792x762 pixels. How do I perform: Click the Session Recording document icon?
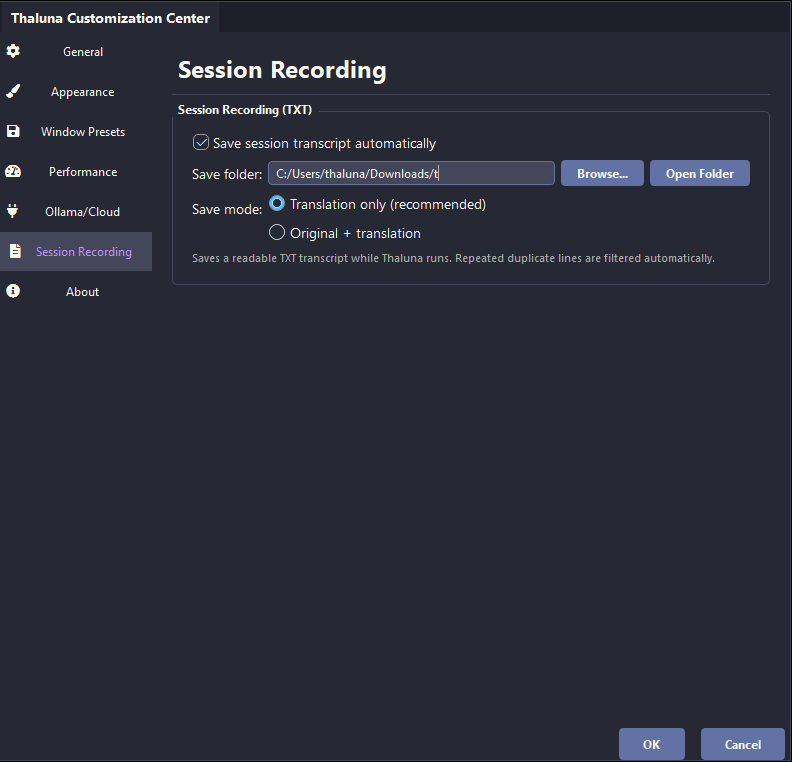[15, 251]
